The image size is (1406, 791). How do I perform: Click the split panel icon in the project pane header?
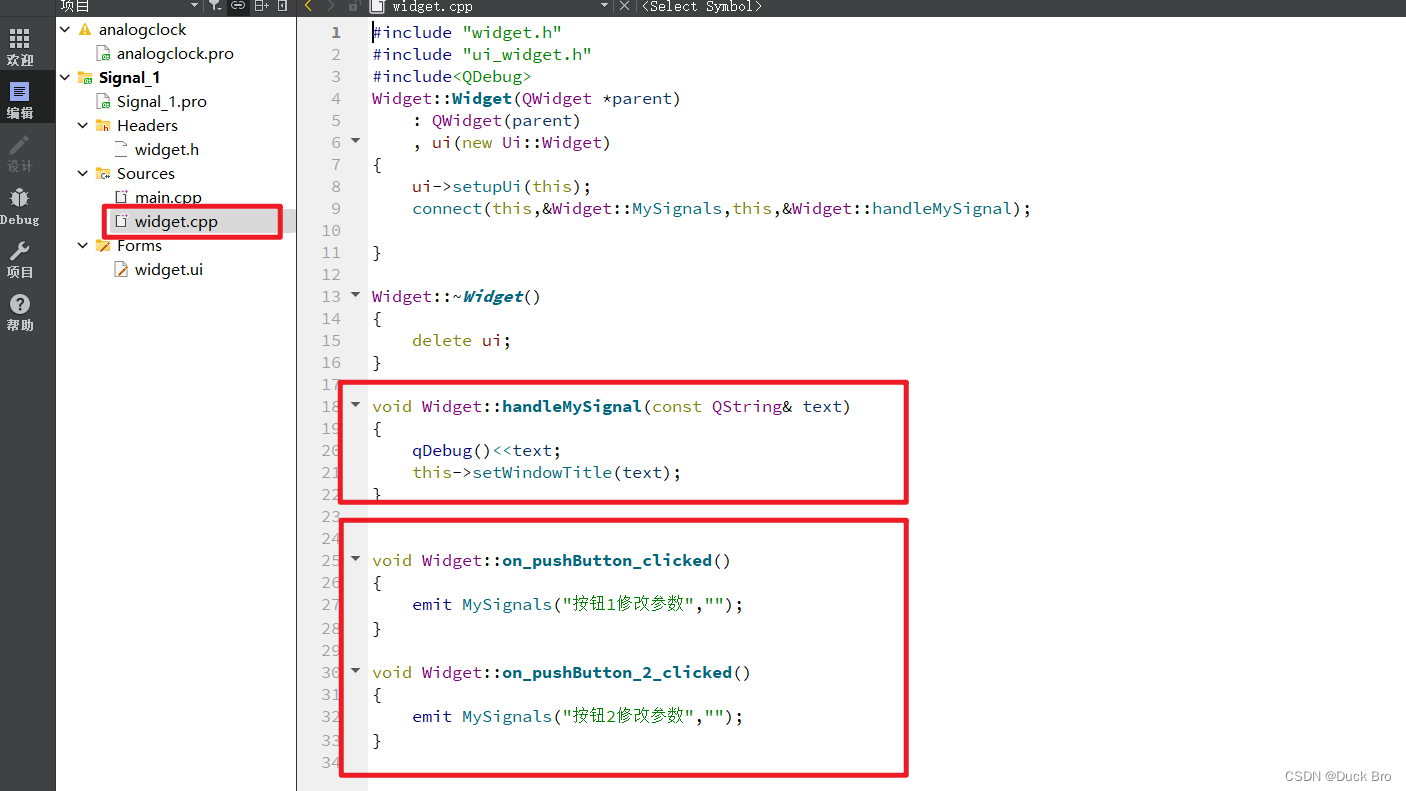coord(261,6)
